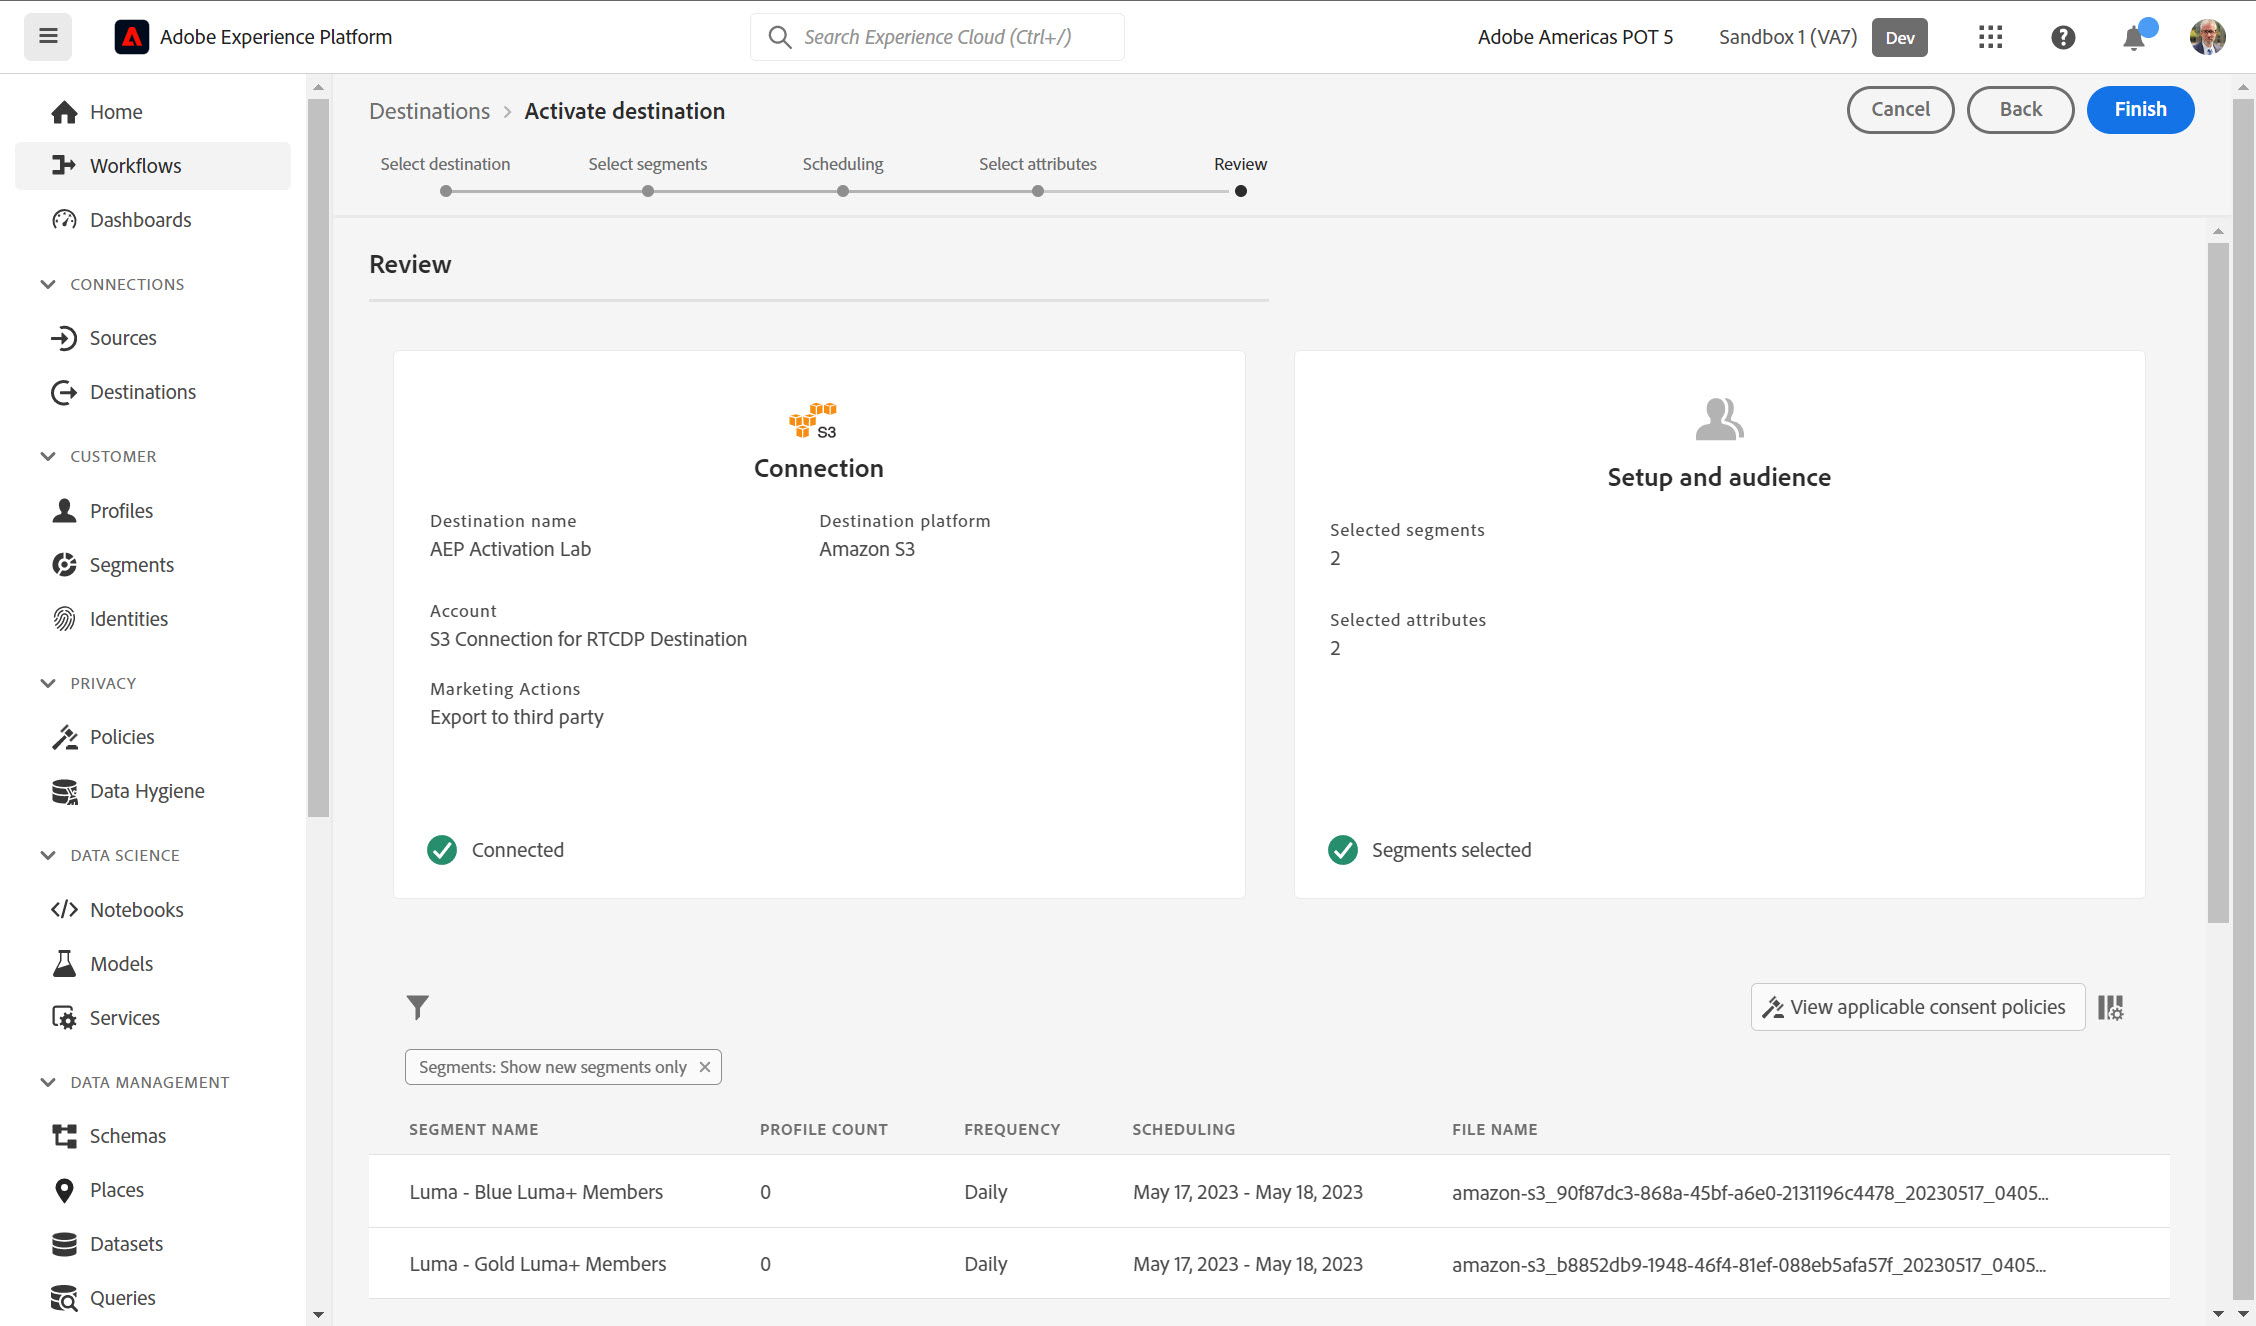This screenshot has height=1326, width=2256.
Task: Open Notebooks in sidebar
Action: 153,910
